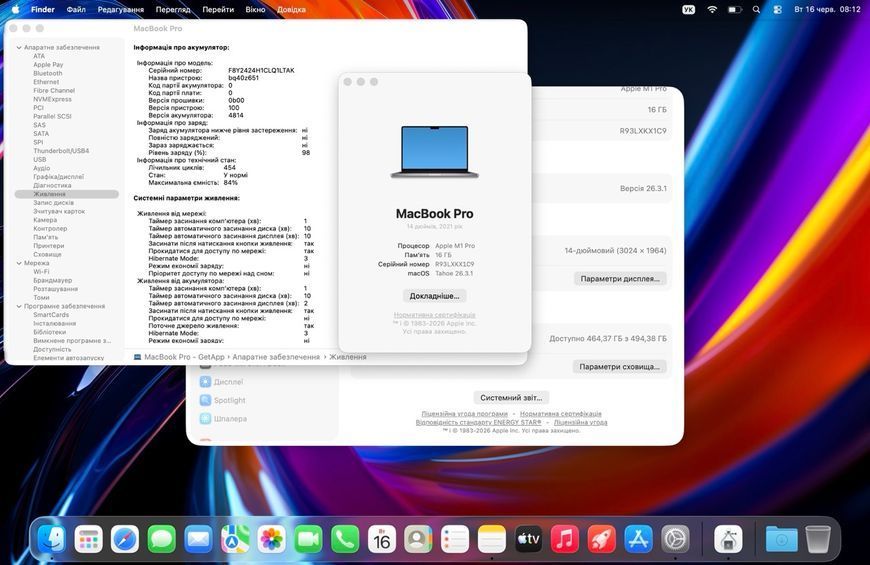Open the Перегляд menu
The height and width of the screenshot is (565, 870).
point(173,9)
